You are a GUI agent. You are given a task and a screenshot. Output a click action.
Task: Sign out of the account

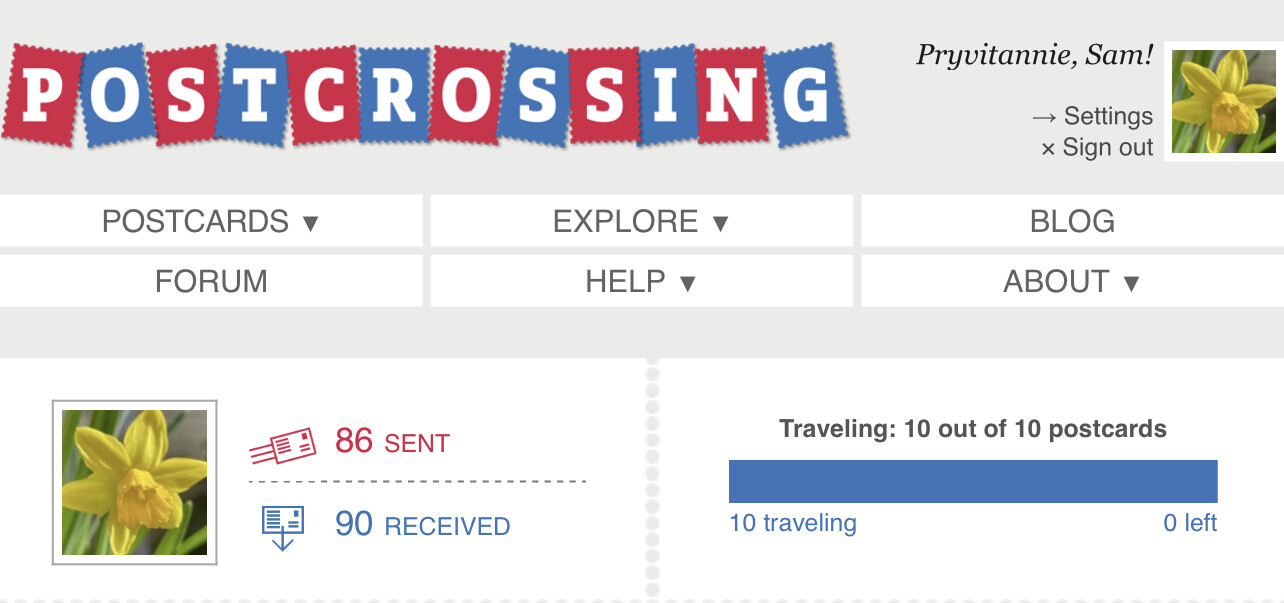coord(1108,147)
